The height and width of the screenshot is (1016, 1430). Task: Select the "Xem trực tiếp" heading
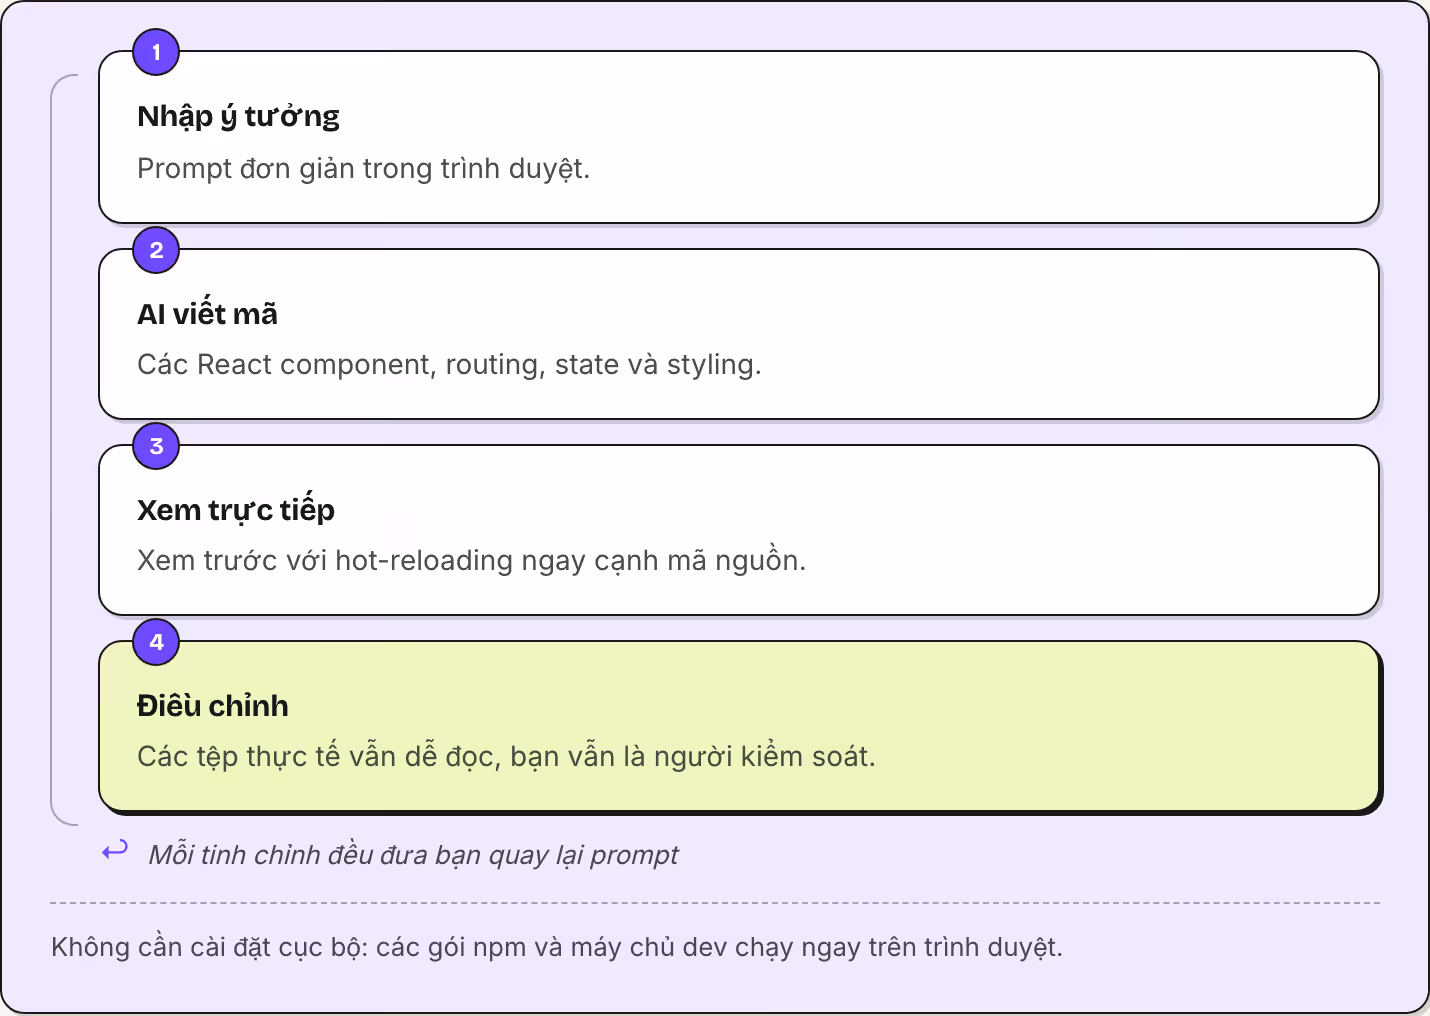click(236, 510)
